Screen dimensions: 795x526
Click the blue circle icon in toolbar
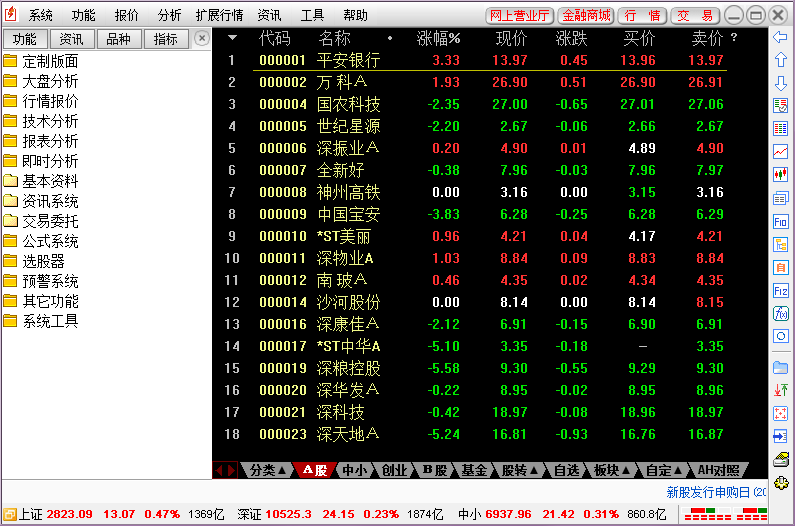pos(781,336)
